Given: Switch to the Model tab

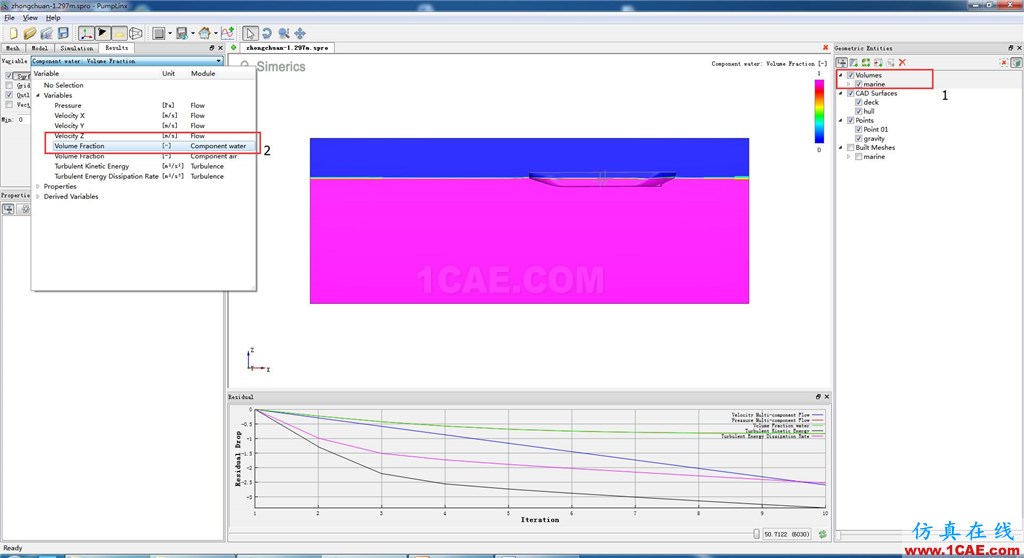Looking at the screenshot, I should tap(39, 48).
